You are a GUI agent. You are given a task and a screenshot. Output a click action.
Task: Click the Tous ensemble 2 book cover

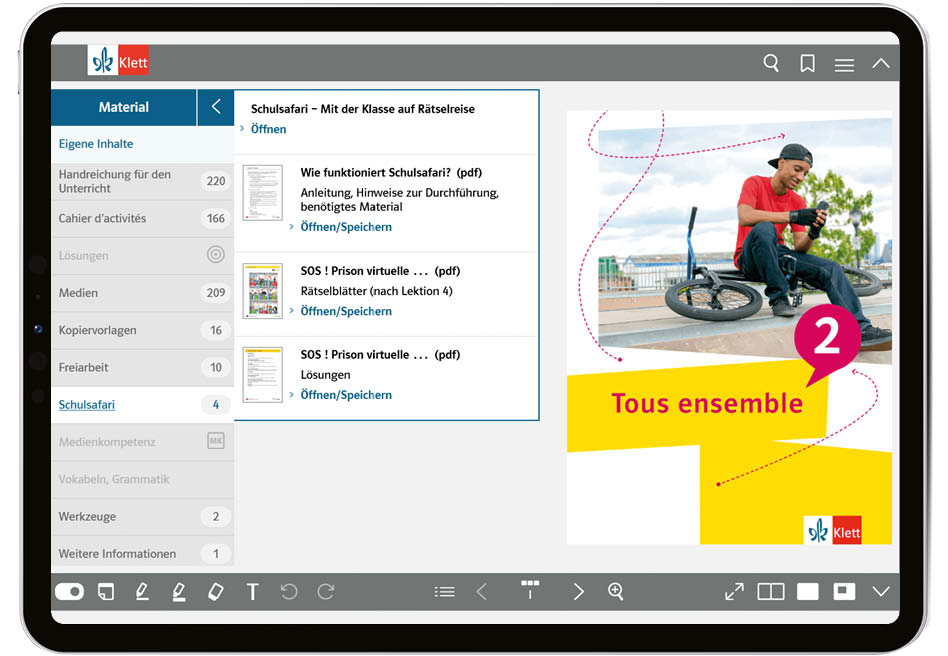729,327
